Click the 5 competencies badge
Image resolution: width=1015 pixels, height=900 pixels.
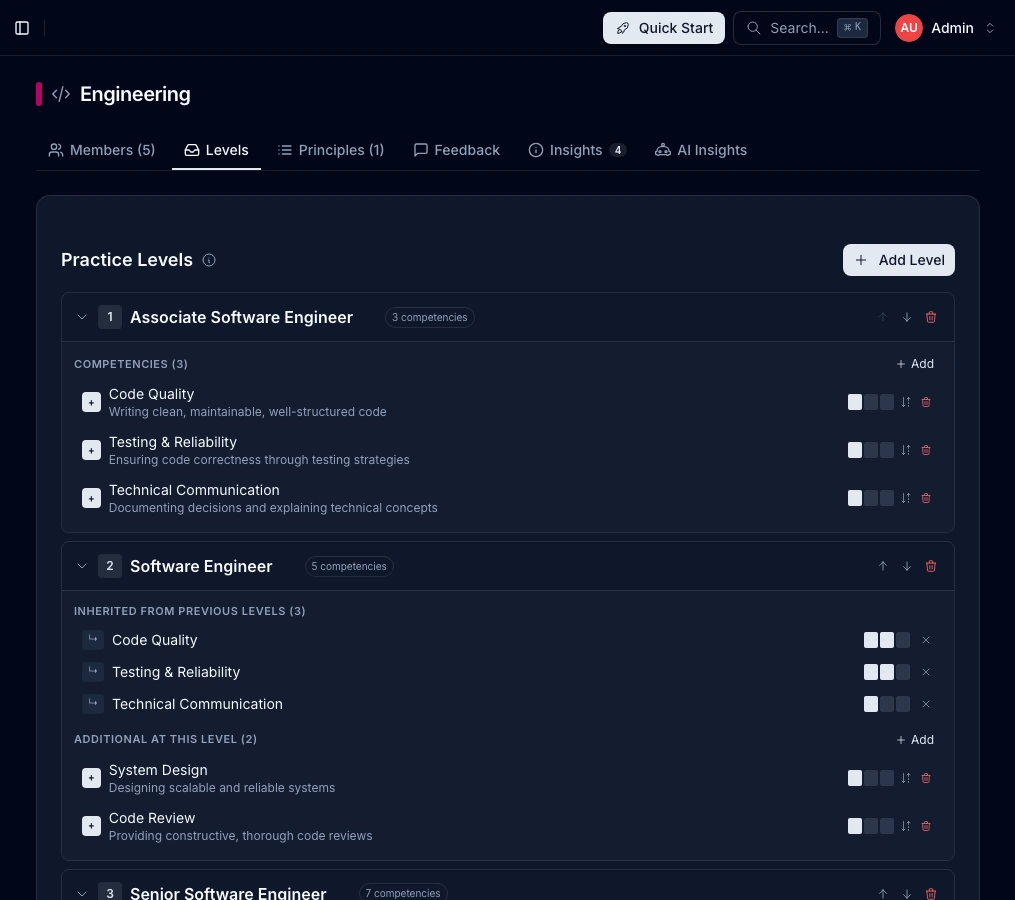[x=349, y=567]
